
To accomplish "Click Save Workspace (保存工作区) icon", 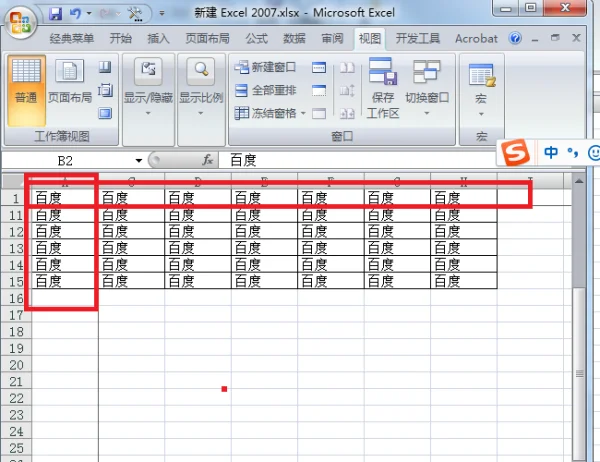I will 382,87.
